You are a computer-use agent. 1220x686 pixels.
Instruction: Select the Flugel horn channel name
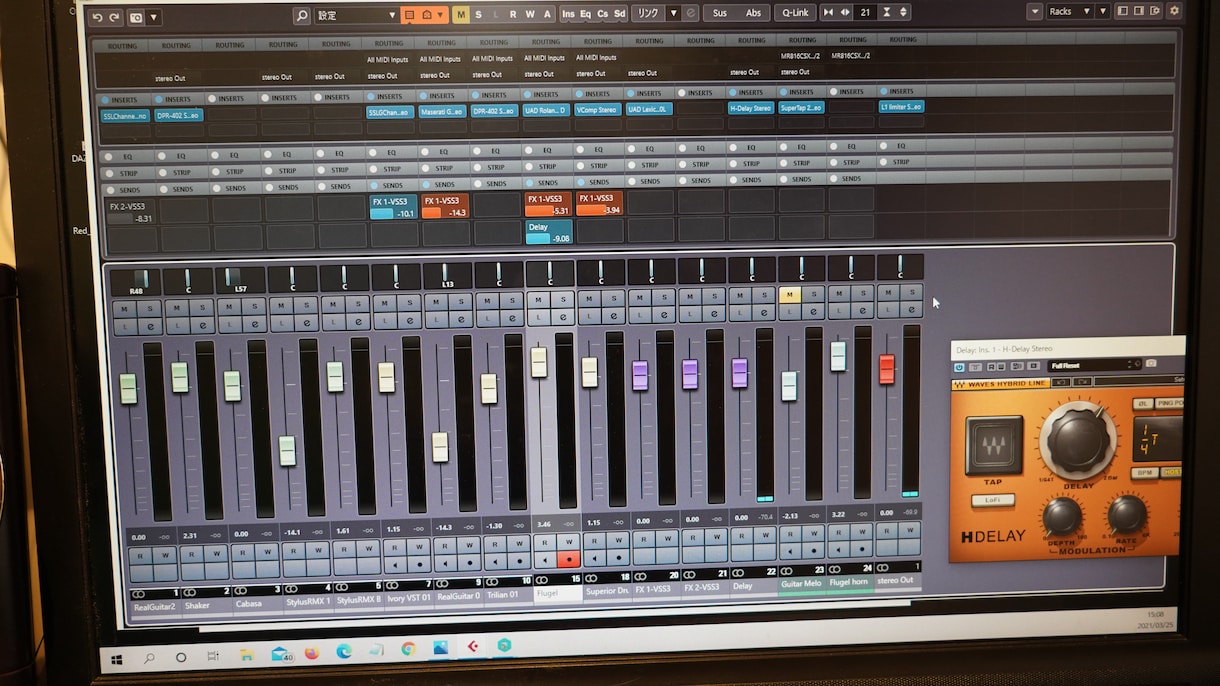851,584
